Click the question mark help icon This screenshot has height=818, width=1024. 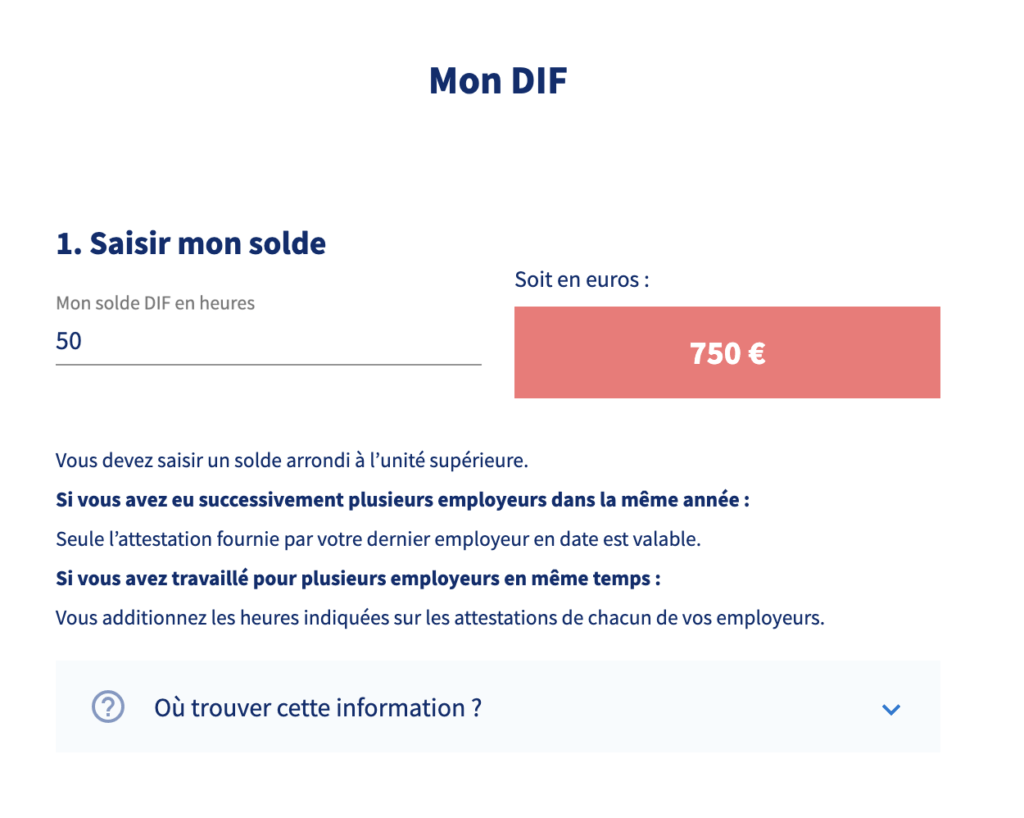tap(108, 707)
